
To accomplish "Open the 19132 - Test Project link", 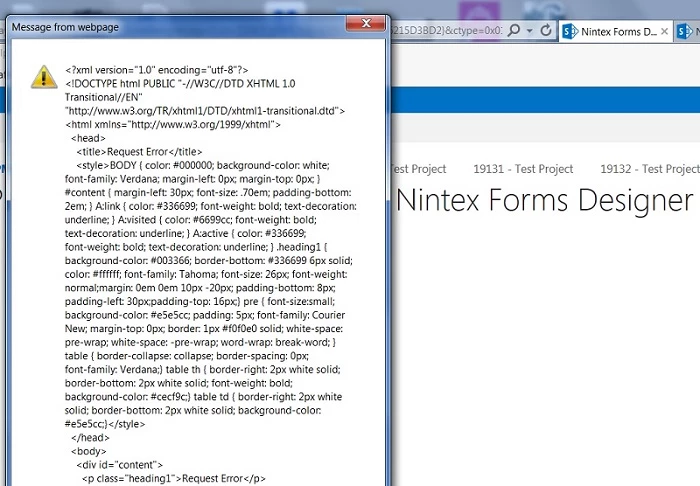I will pyautogui.click(x=650, y=169).
